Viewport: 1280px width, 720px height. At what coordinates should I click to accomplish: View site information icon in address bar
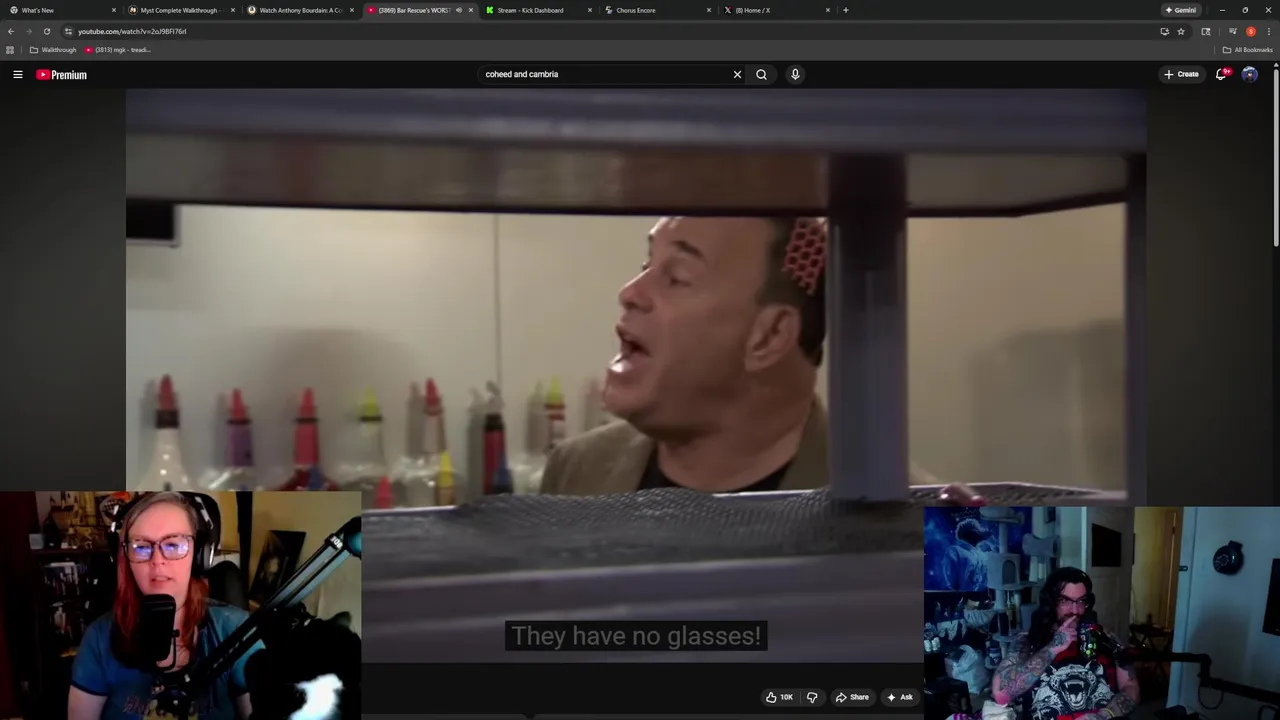pyautogui.click(x=68, y=31)
